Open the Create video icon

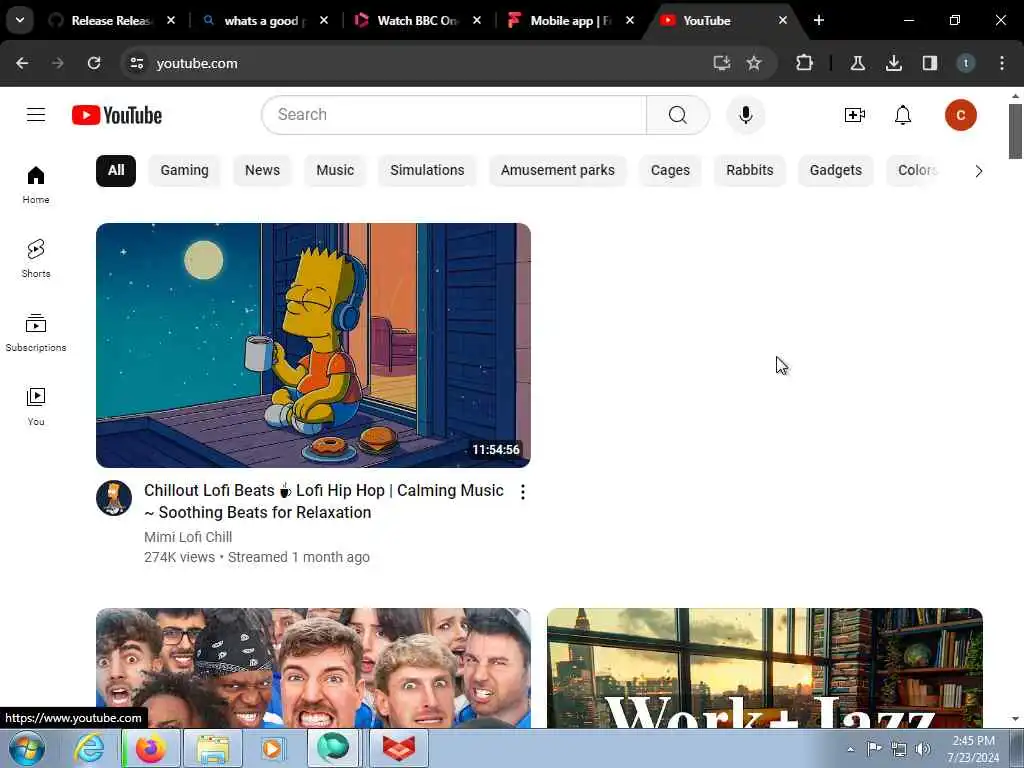coord(854,115)
